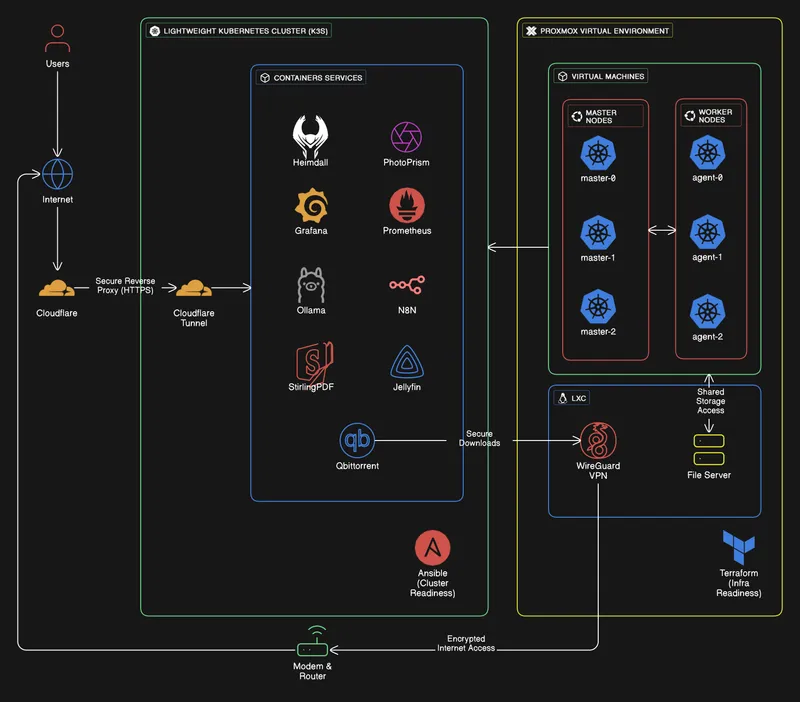
Task: Click the "Terraform (Infra Readiness)" caption
Action: pos(739,583)
